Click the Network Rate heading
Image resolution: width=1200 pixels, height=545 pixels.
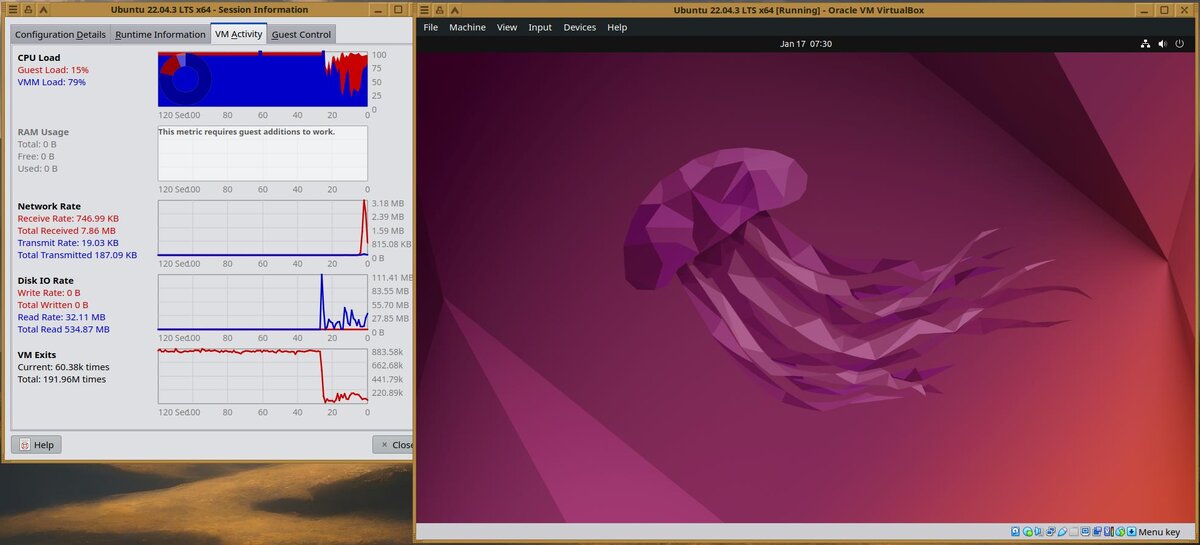[x=48, y=206]
